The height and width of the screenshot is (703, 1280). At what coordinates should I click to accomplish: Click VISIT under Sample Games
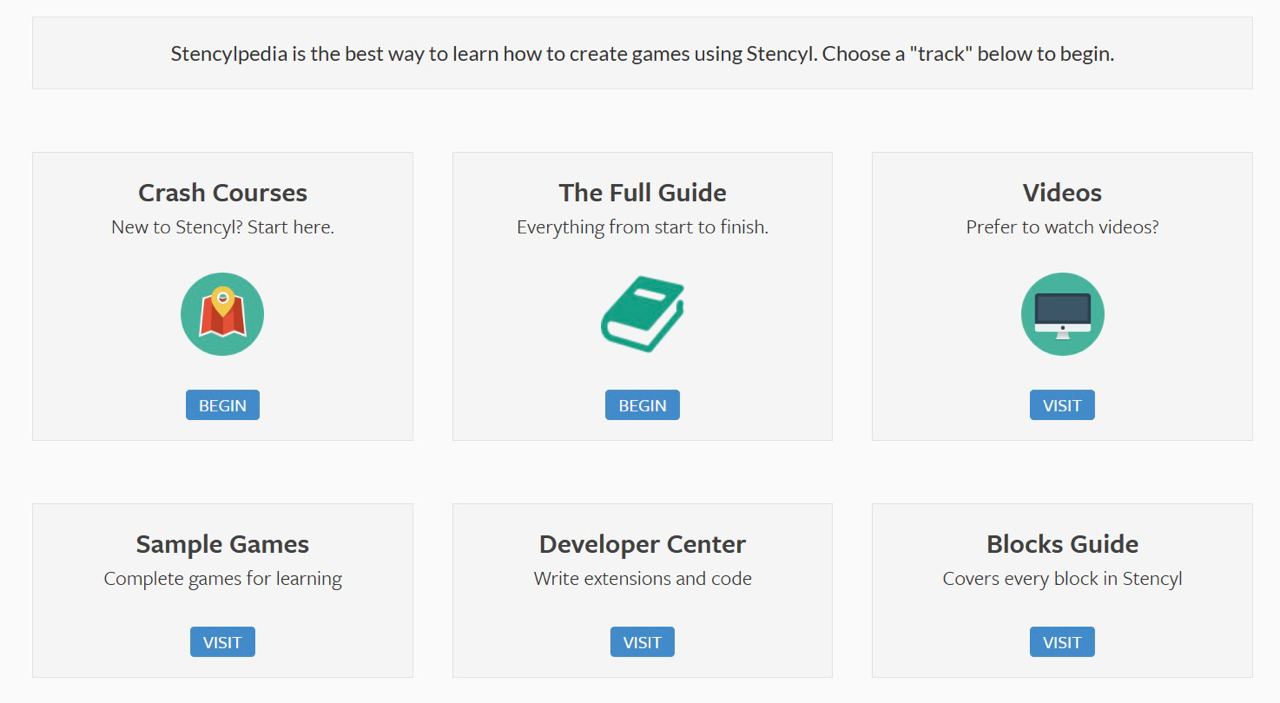(222, 641)
